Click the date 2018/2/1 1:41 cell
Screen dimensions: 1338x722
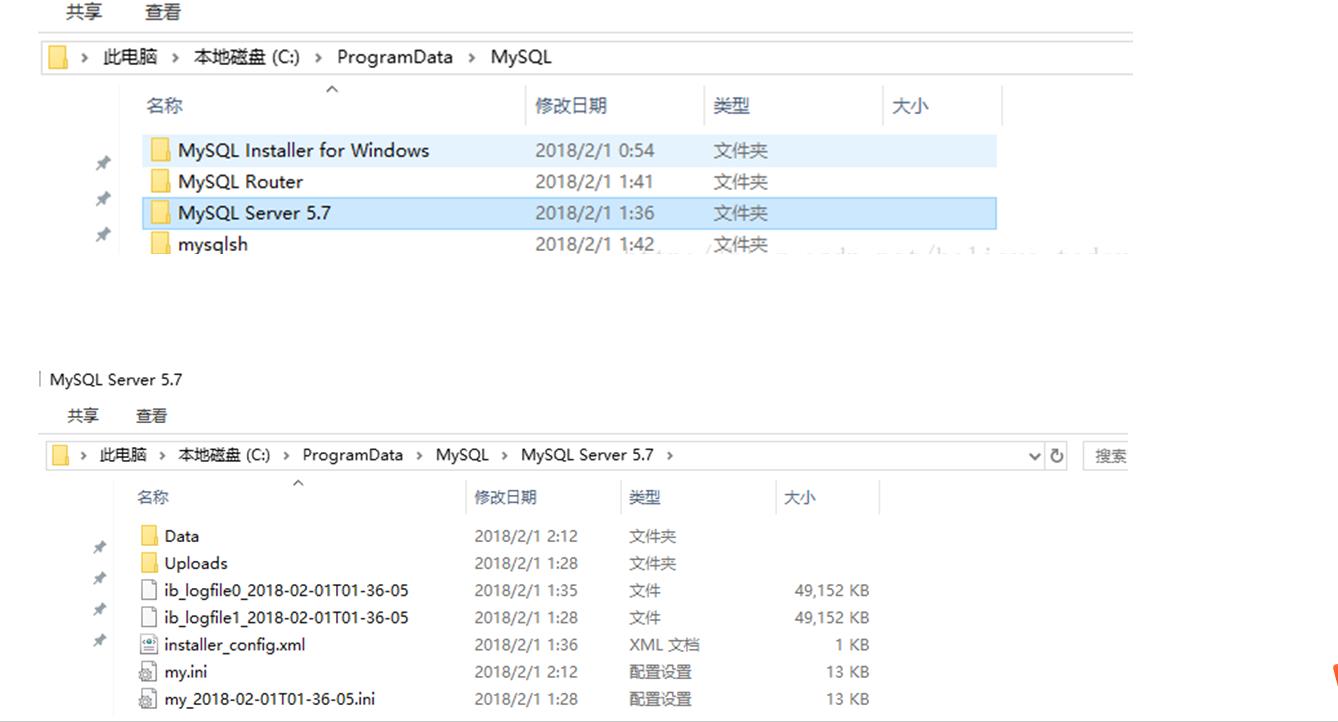(x=595, y=182)
